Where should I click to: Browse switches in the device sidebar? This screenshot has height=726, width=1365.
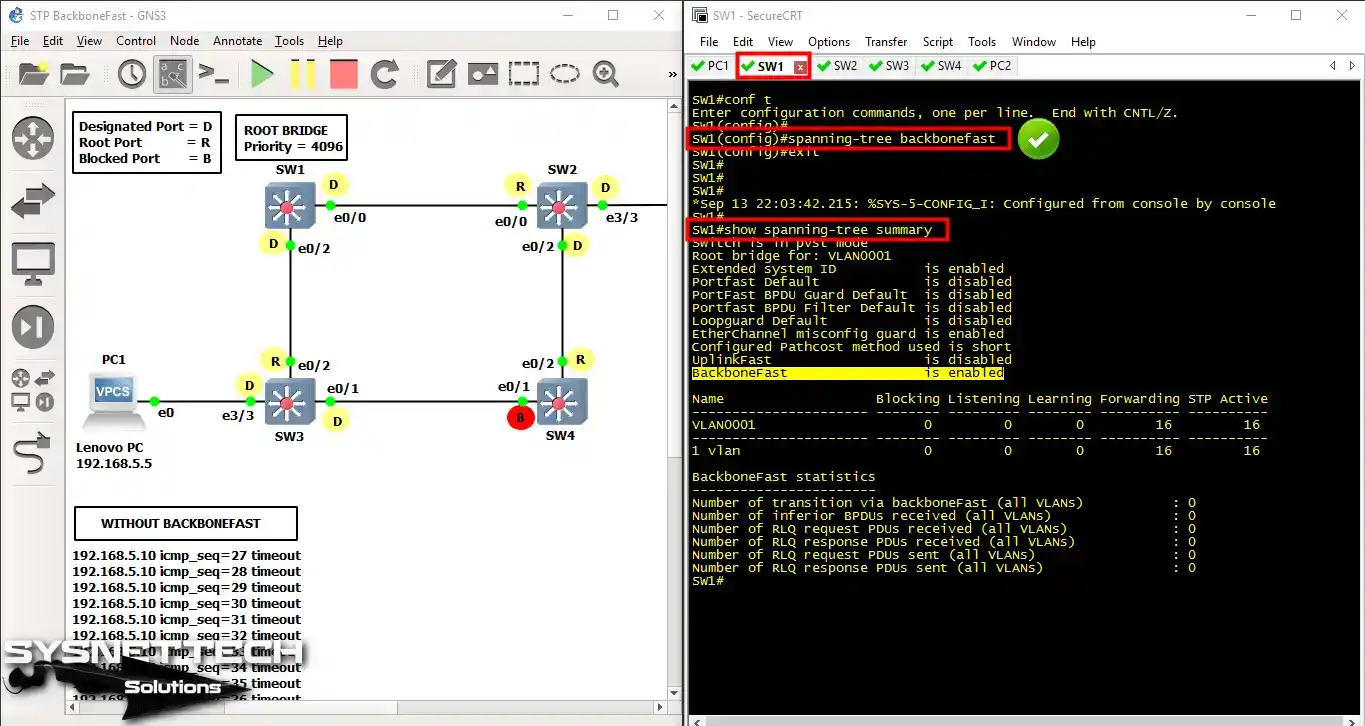(33, 200)
